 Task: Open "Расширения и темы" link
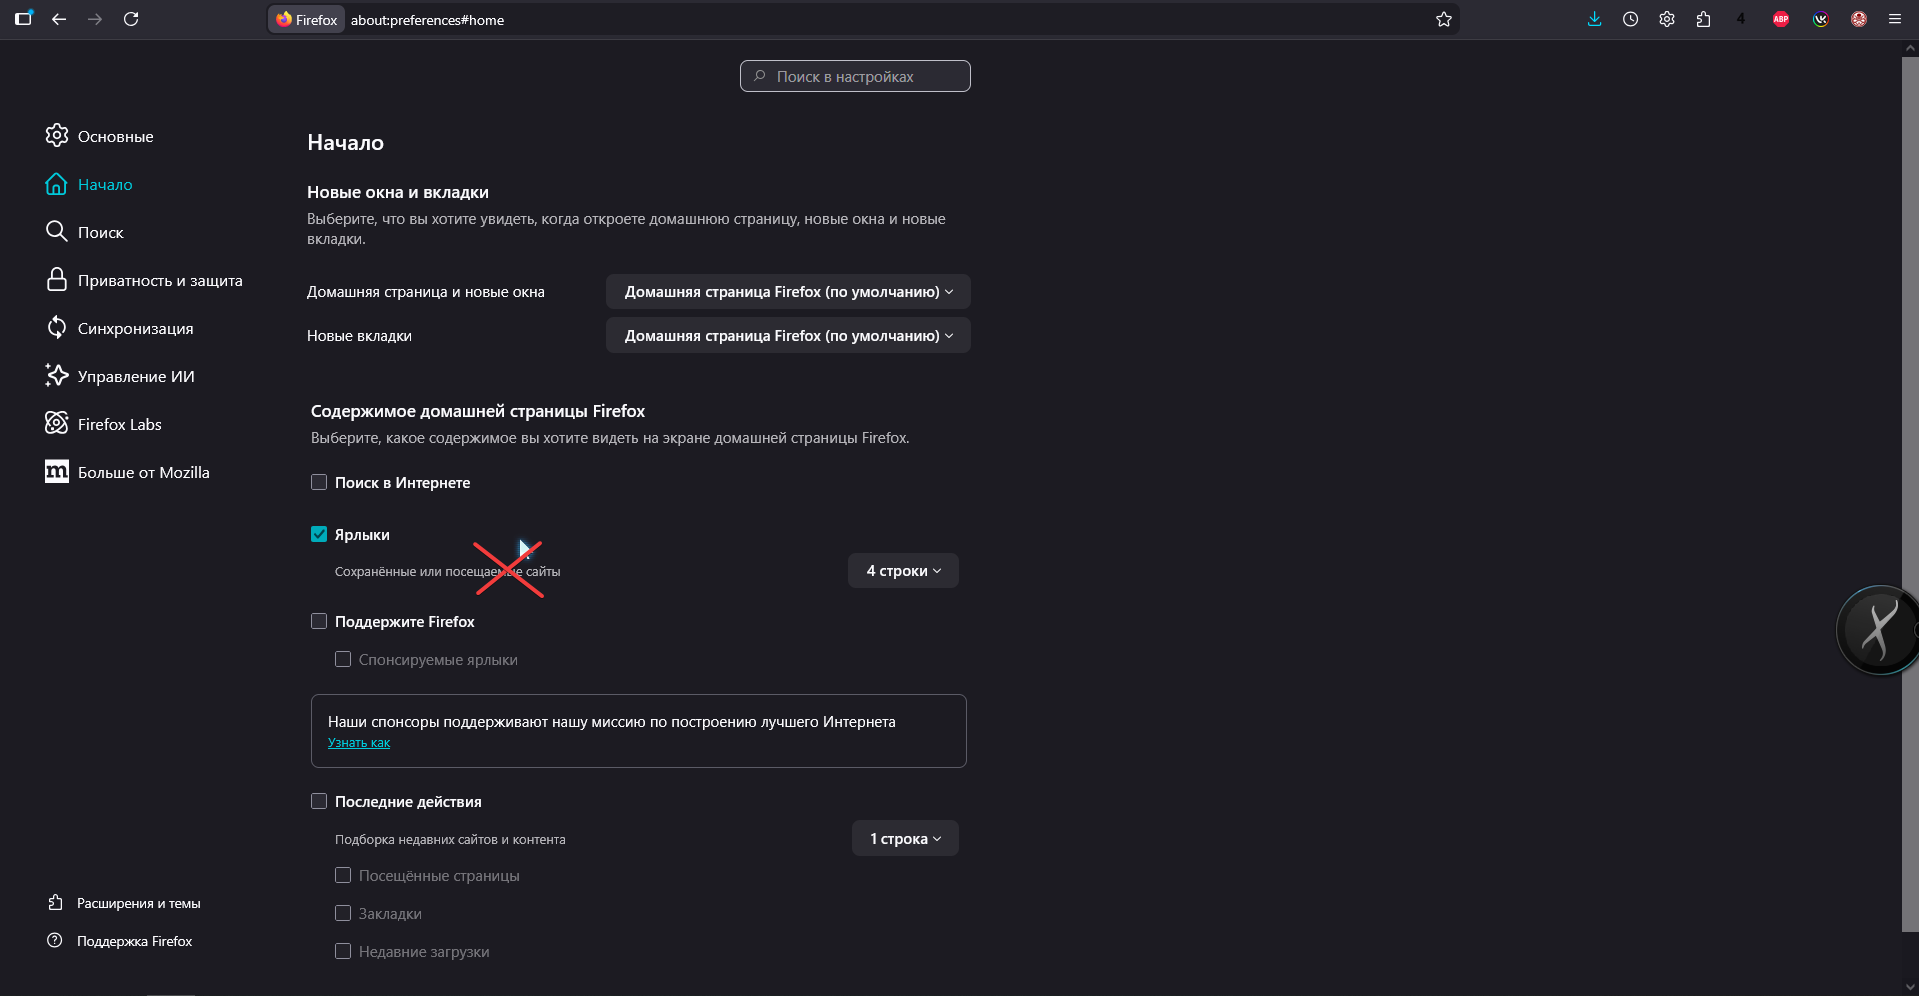click(x=138, y=903)
